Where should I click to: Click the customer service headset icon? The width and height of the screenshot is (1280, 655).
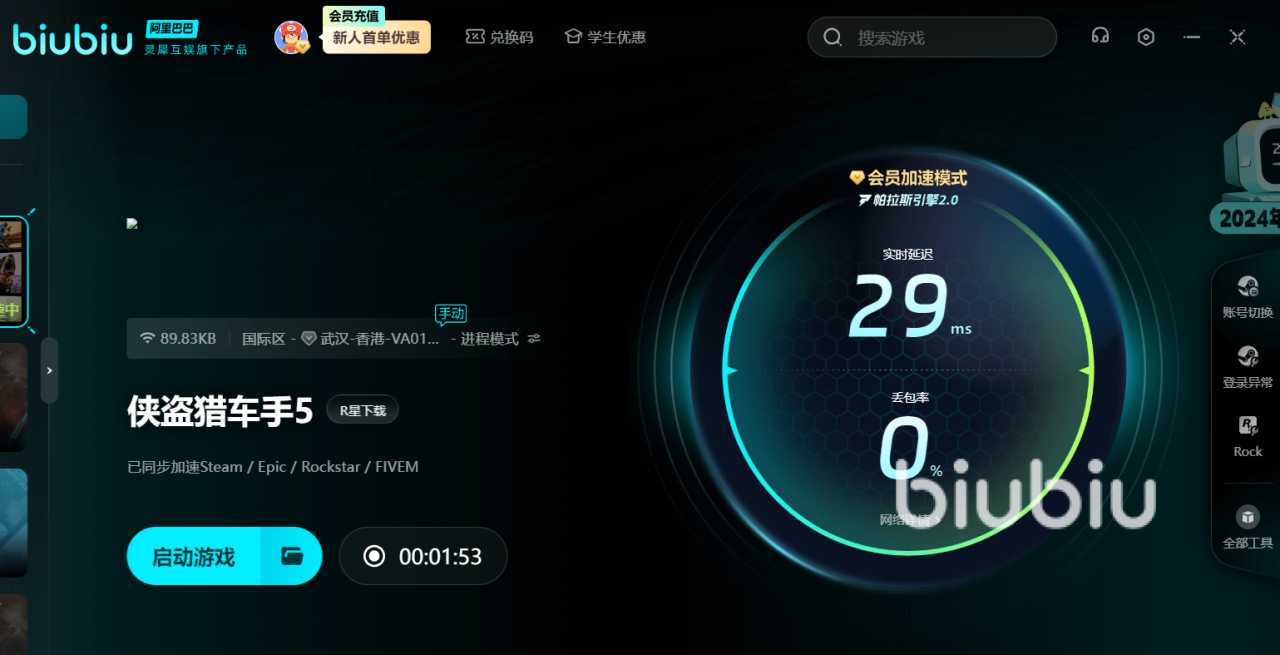(1100, 37)
